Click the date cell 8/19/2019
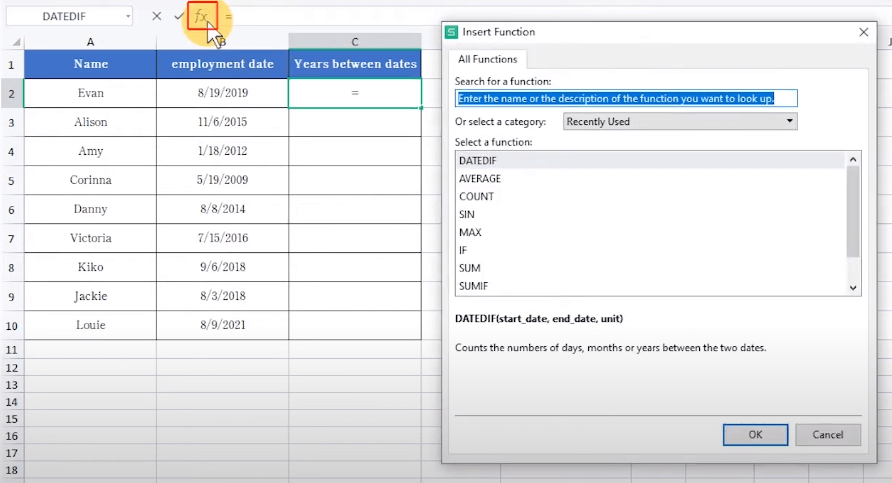The width and height of the screenshot is (892, 483). (x=222, y=93)
